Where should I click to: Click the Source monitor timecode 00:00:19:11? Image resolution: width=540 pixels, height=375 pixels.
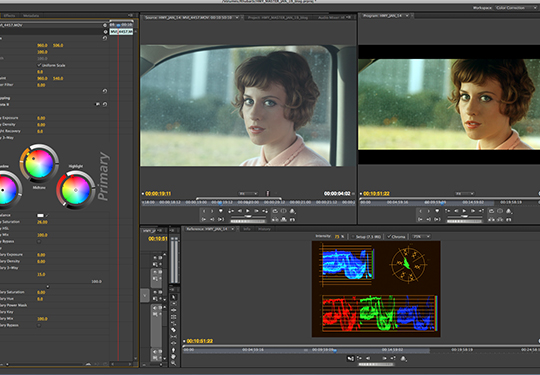click(158, 194)
